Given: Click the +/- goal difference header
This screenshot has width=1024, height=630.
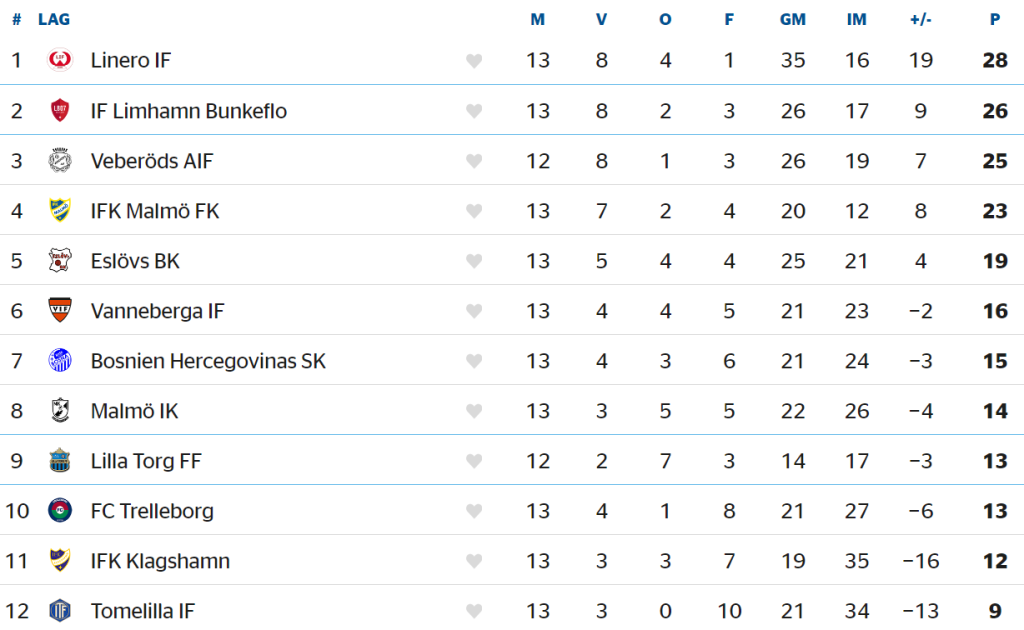Looking at the screenshot, I should [921, 20].
